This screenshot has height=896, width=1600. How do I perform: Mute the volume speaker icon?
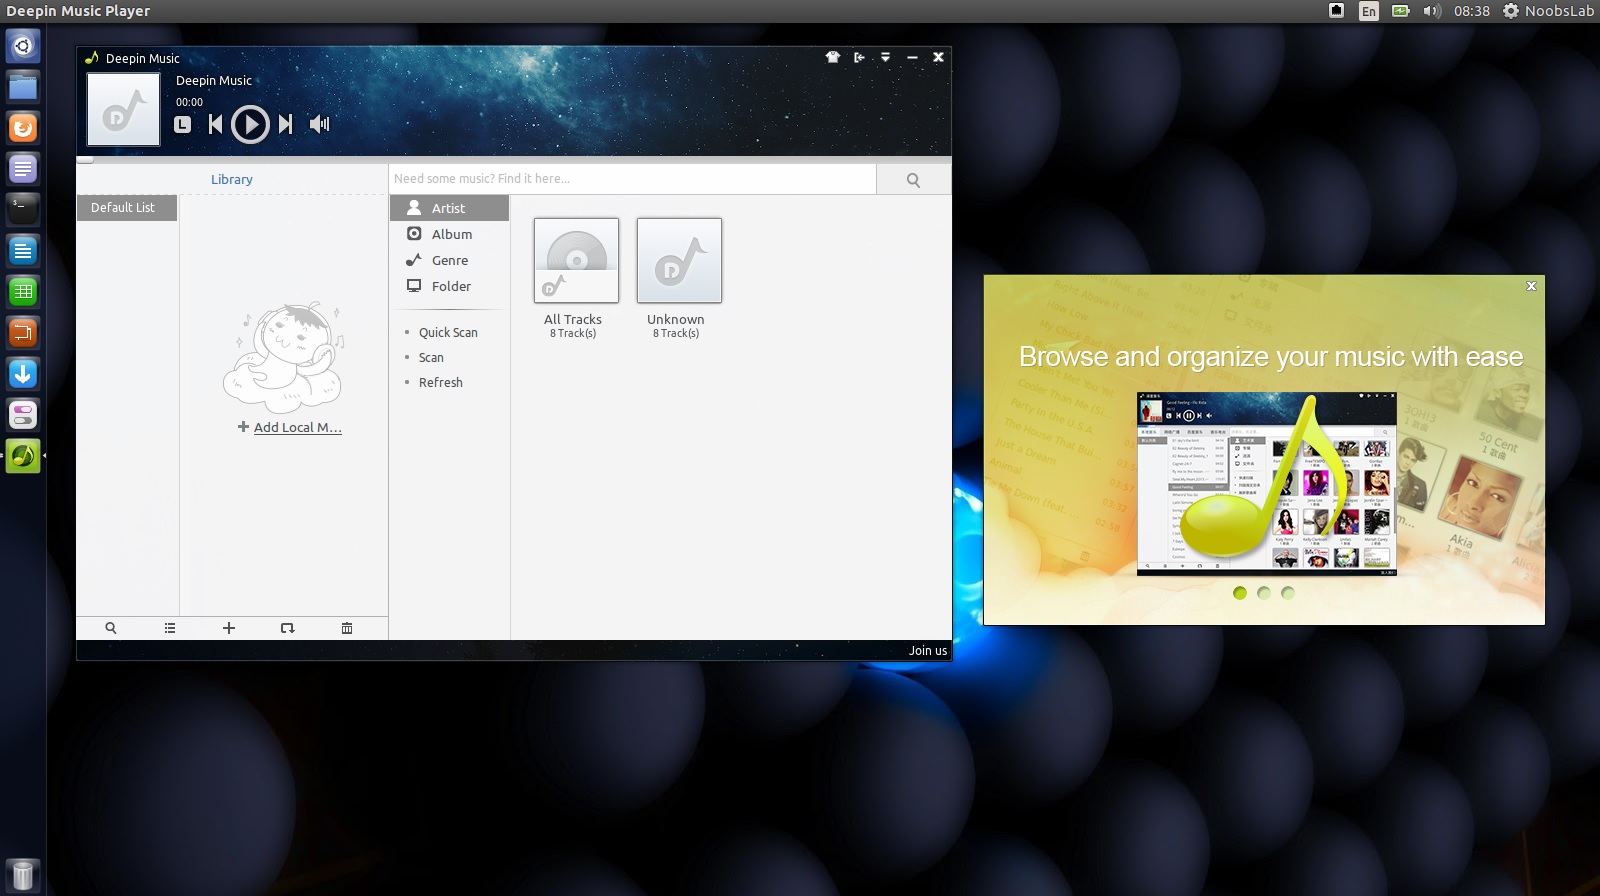pyautogui.click(x=320, y=124)
